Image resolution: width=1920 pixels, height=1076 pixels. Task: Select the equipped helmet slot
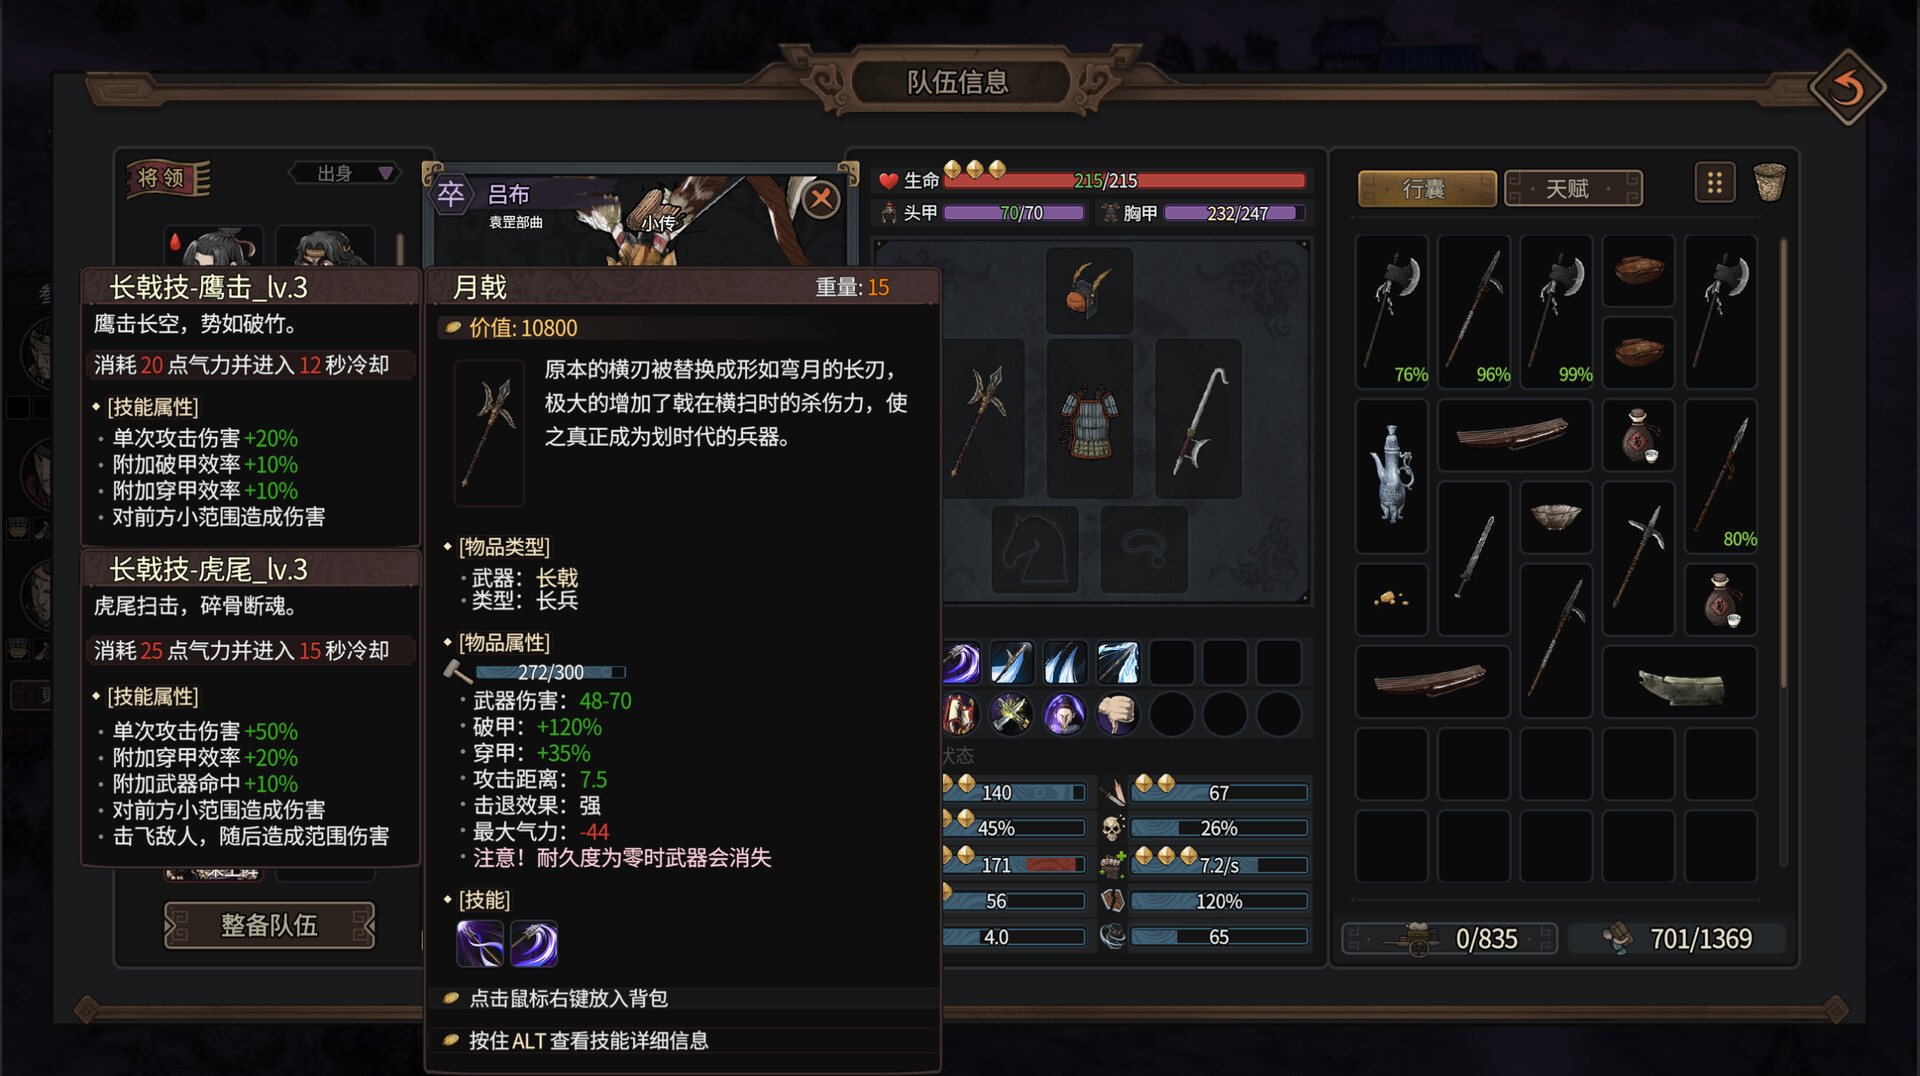pos(1089,290)
